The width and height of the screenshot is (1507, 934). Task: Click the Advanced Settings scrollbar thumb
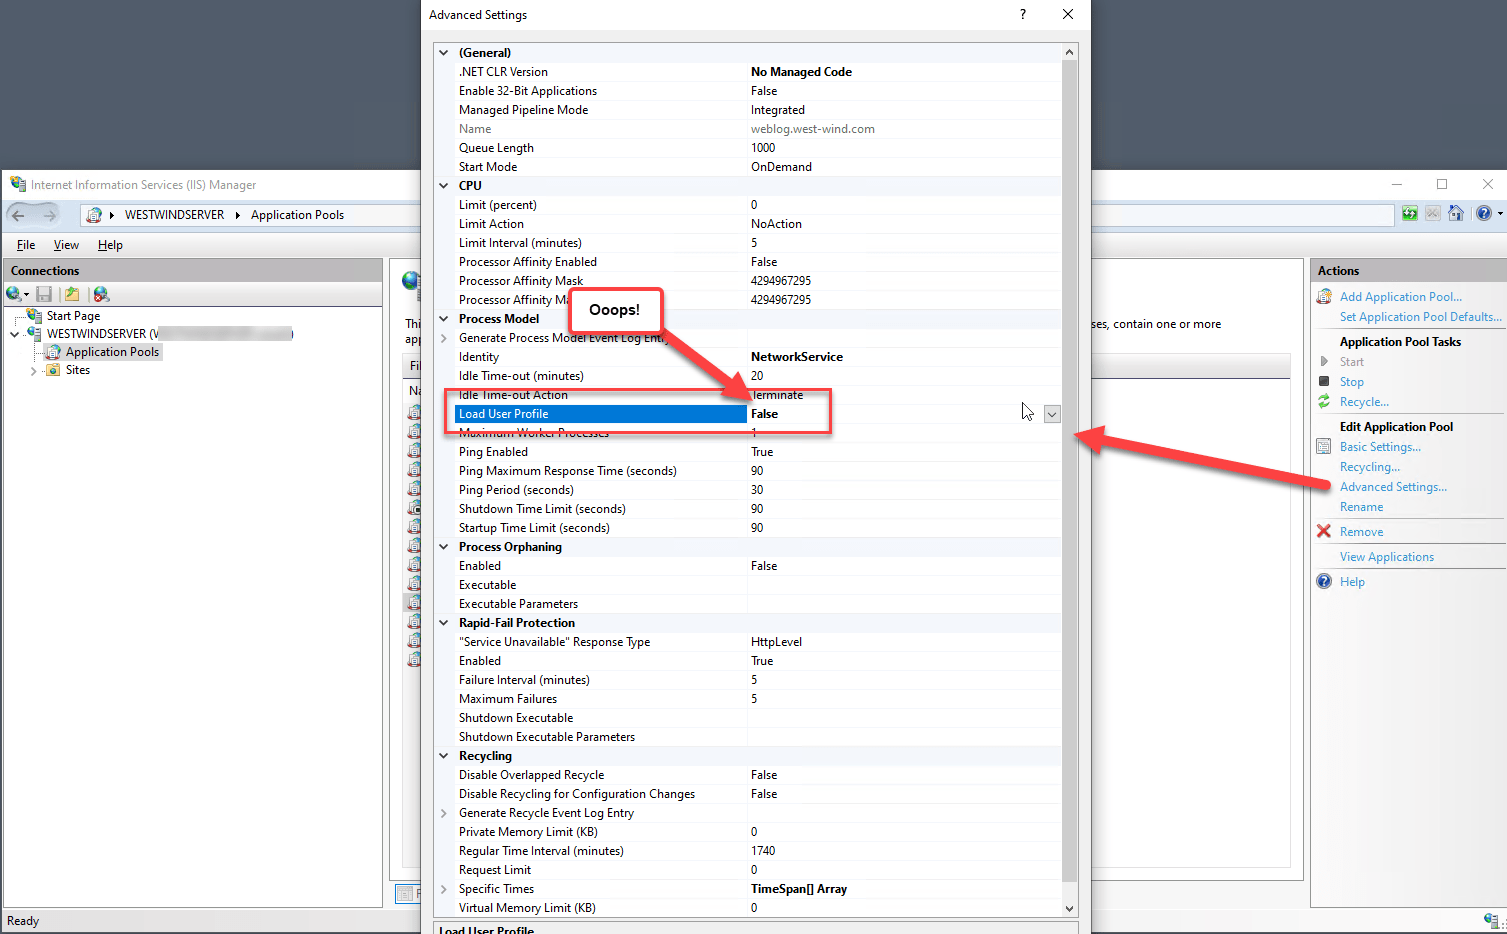pyautogui.click(x=1069, y=471)
